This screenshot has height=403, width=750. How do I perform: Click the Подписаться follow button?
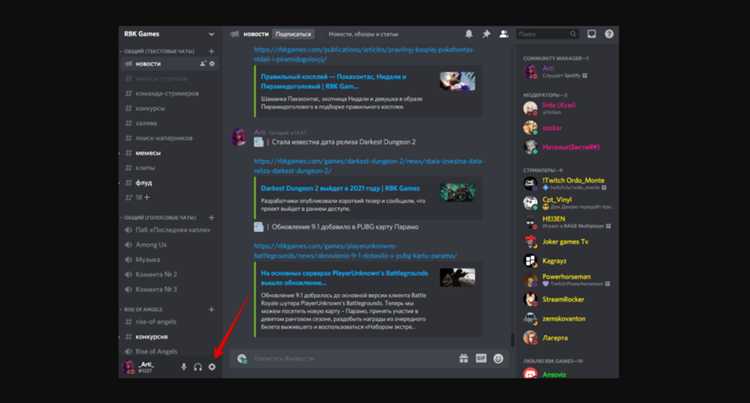[x=293, y=34]
